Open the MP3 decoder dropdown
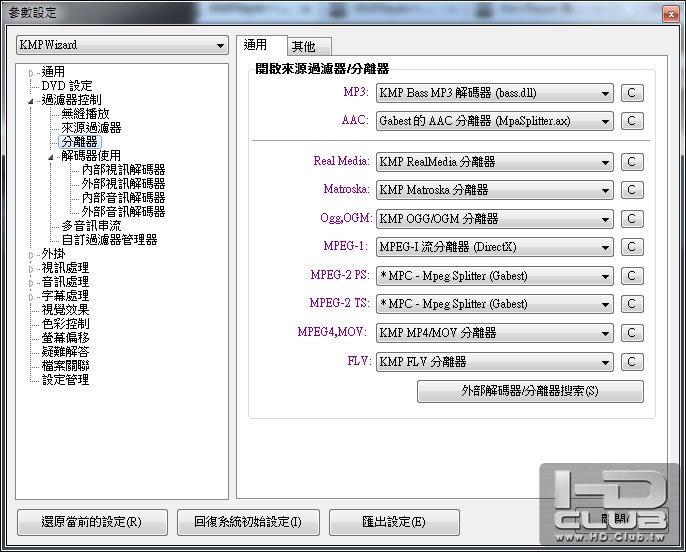This screenshot has height=552, width=686. click(494, 93)
